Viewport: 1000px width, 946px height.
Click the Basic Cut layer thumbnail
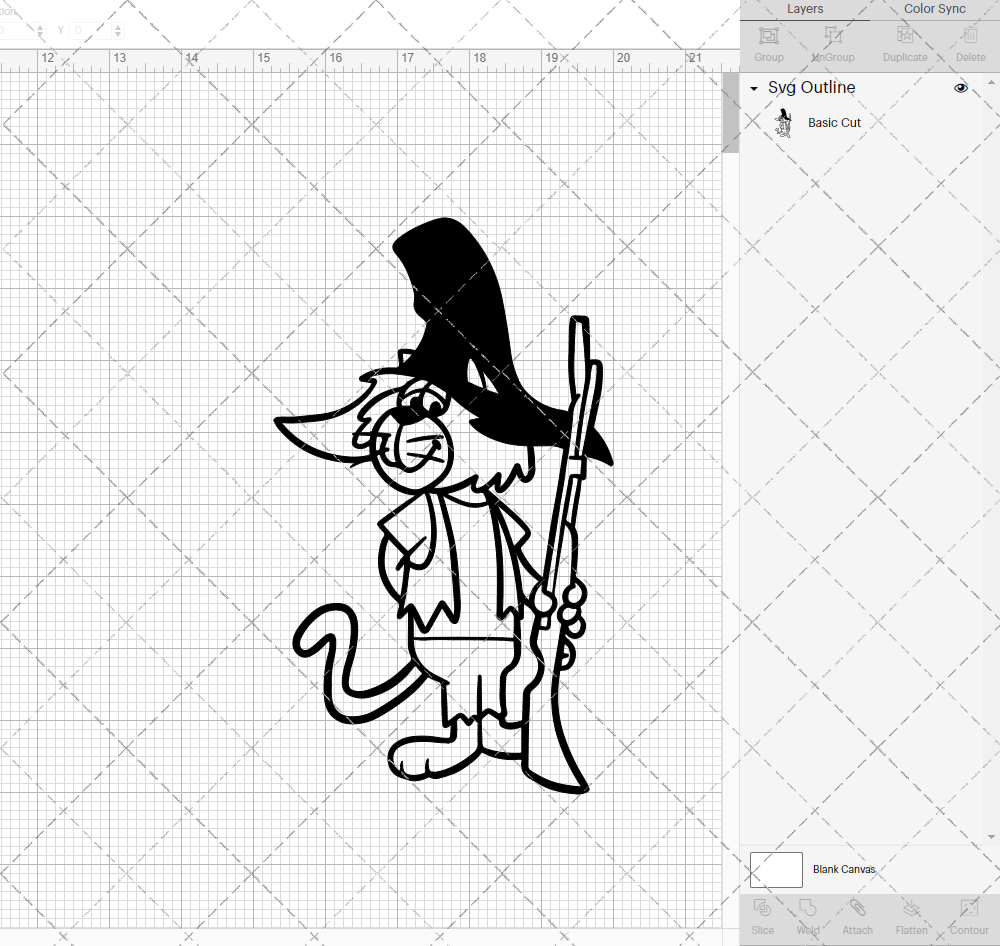click(784, 122)
